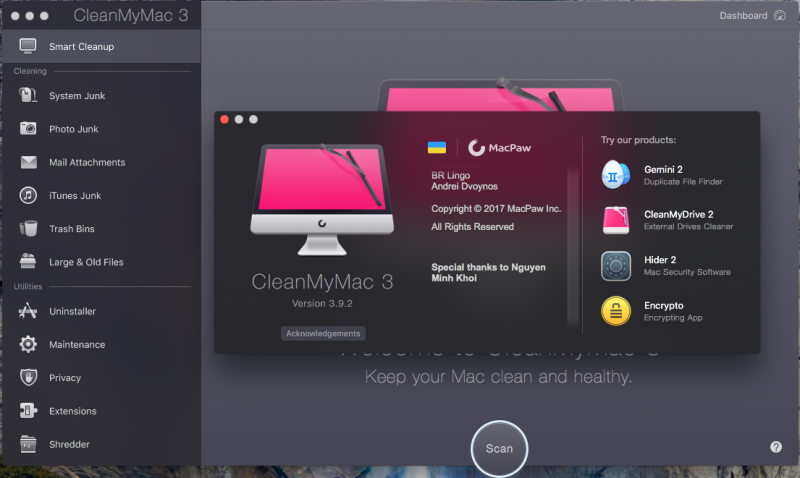Select the iTunes Junk music icon

(28, 195)
